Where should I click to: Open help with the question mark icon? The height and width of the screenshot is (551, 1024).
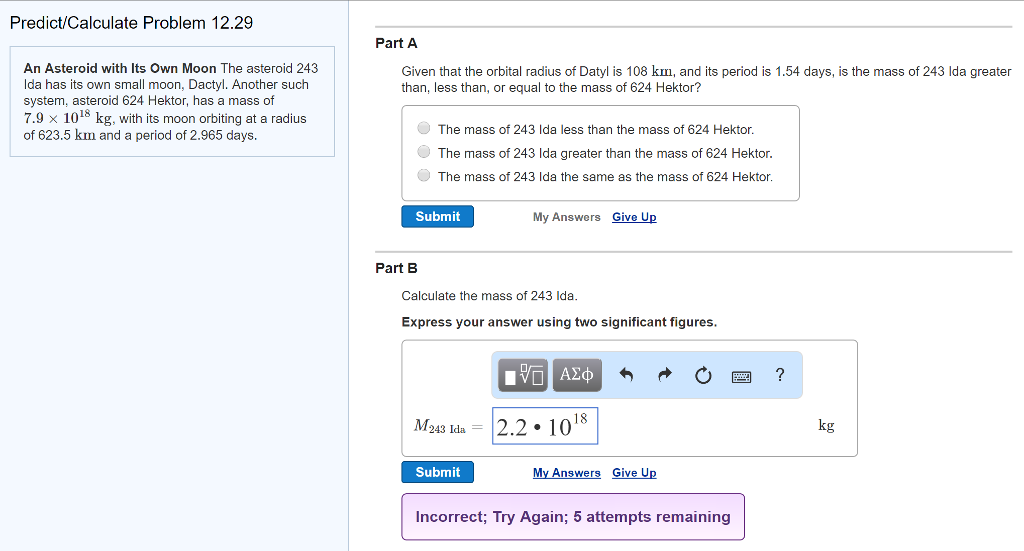(x=780, y=375)
